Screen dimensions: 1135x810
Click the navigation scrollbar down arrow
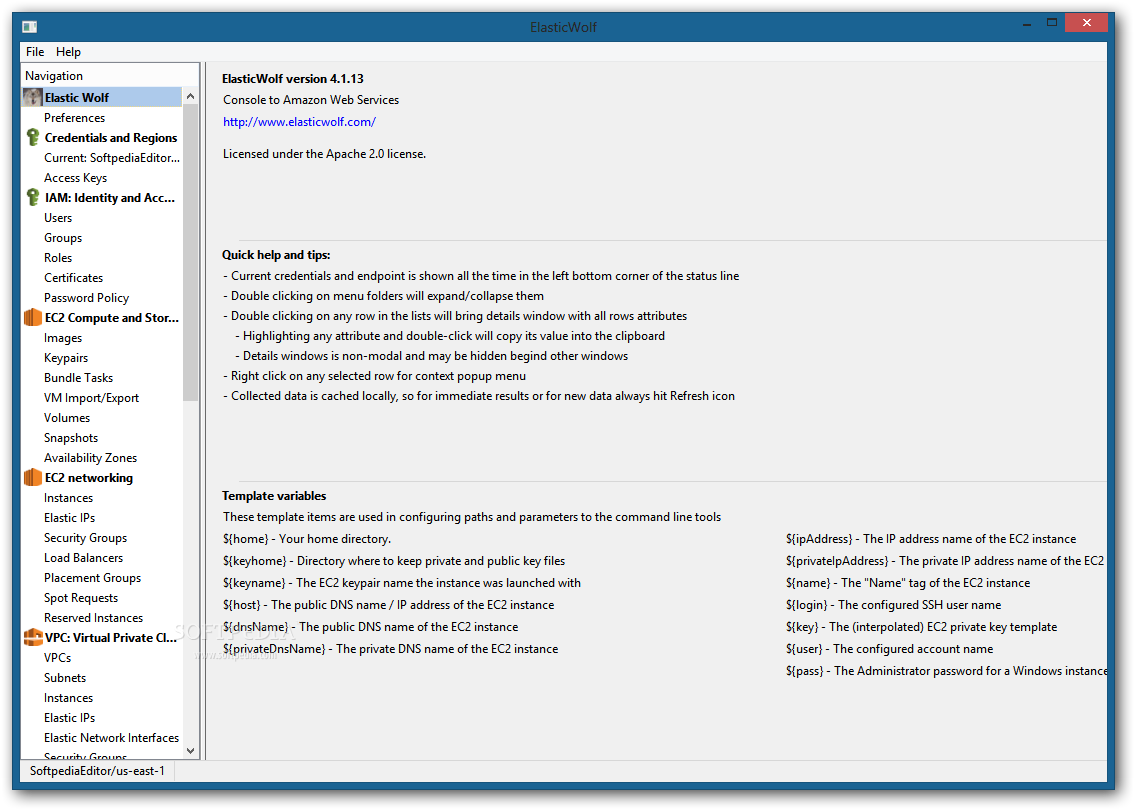[x=190, y=751]
